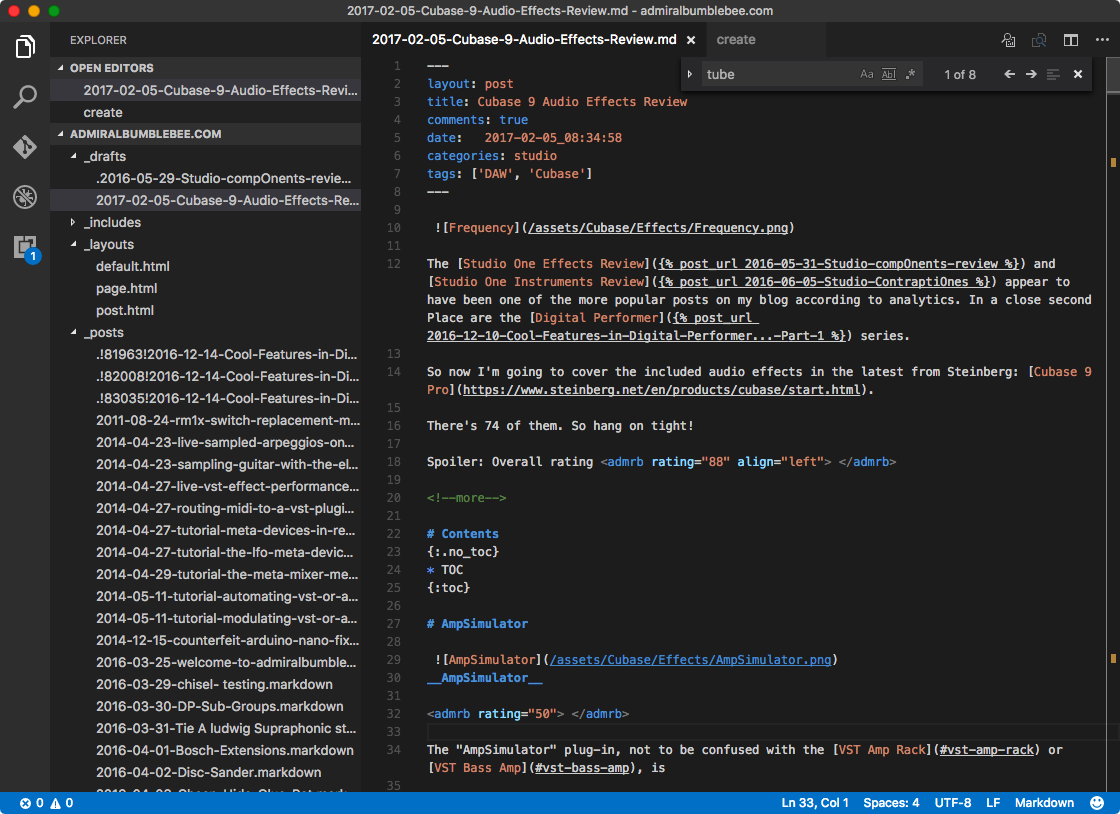Screen dimensions: 1120x814
Task: Expand the find widget to show replace
Action: coord(690,73)
